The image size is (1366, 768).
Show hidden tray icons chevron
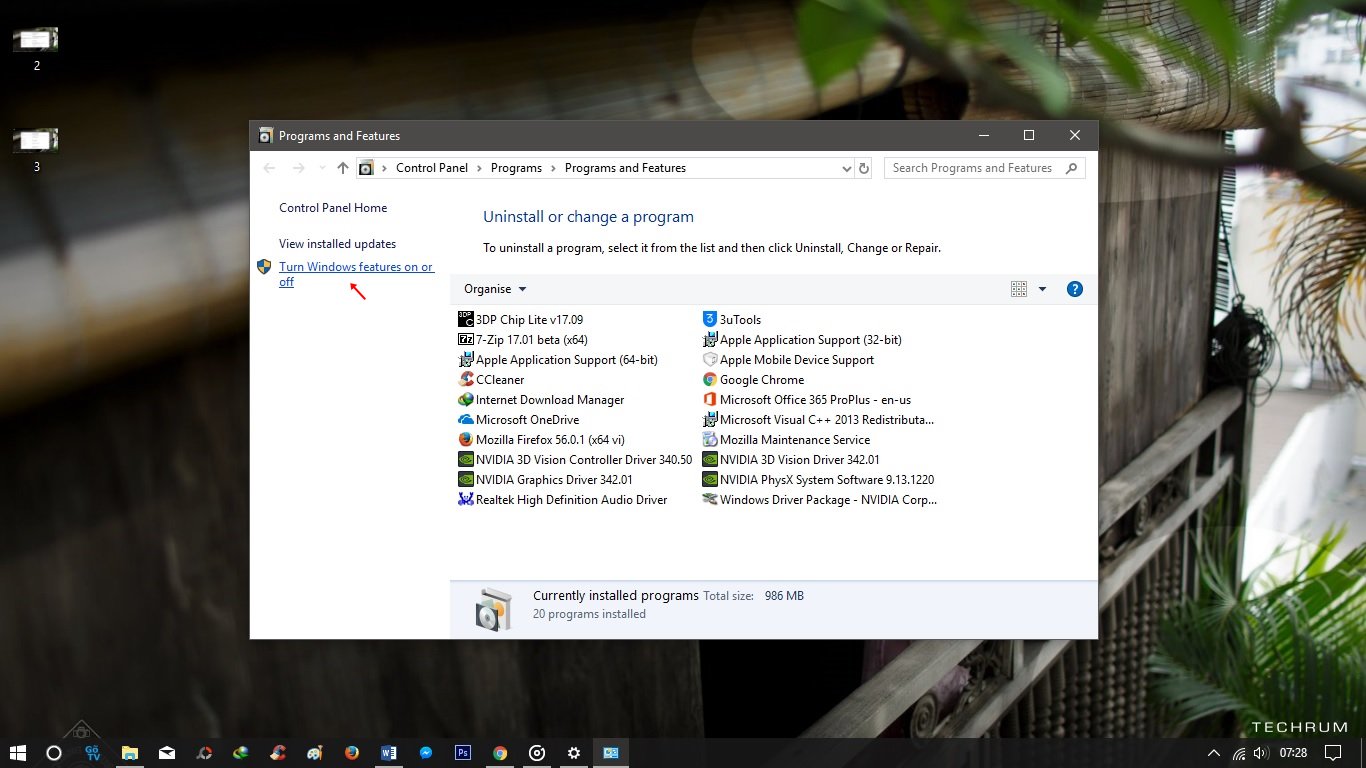[1214, 753]
